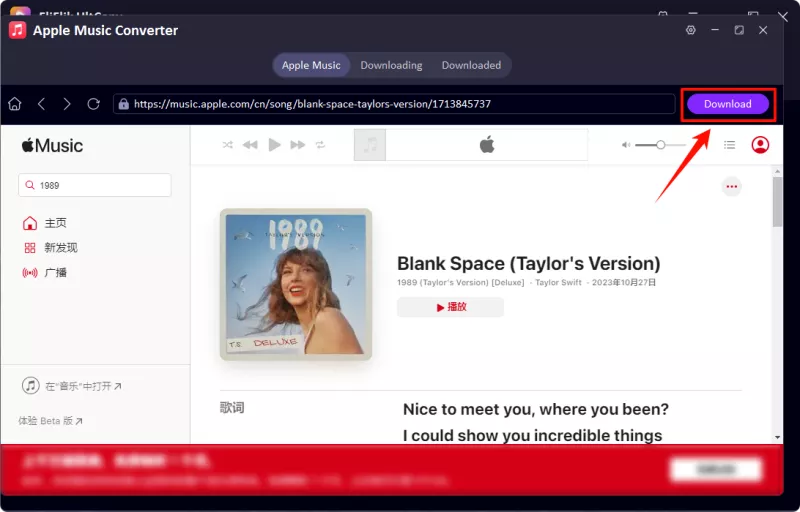
Task: Click the lock icon in the address bar
Action: click(x=123, y=104)
